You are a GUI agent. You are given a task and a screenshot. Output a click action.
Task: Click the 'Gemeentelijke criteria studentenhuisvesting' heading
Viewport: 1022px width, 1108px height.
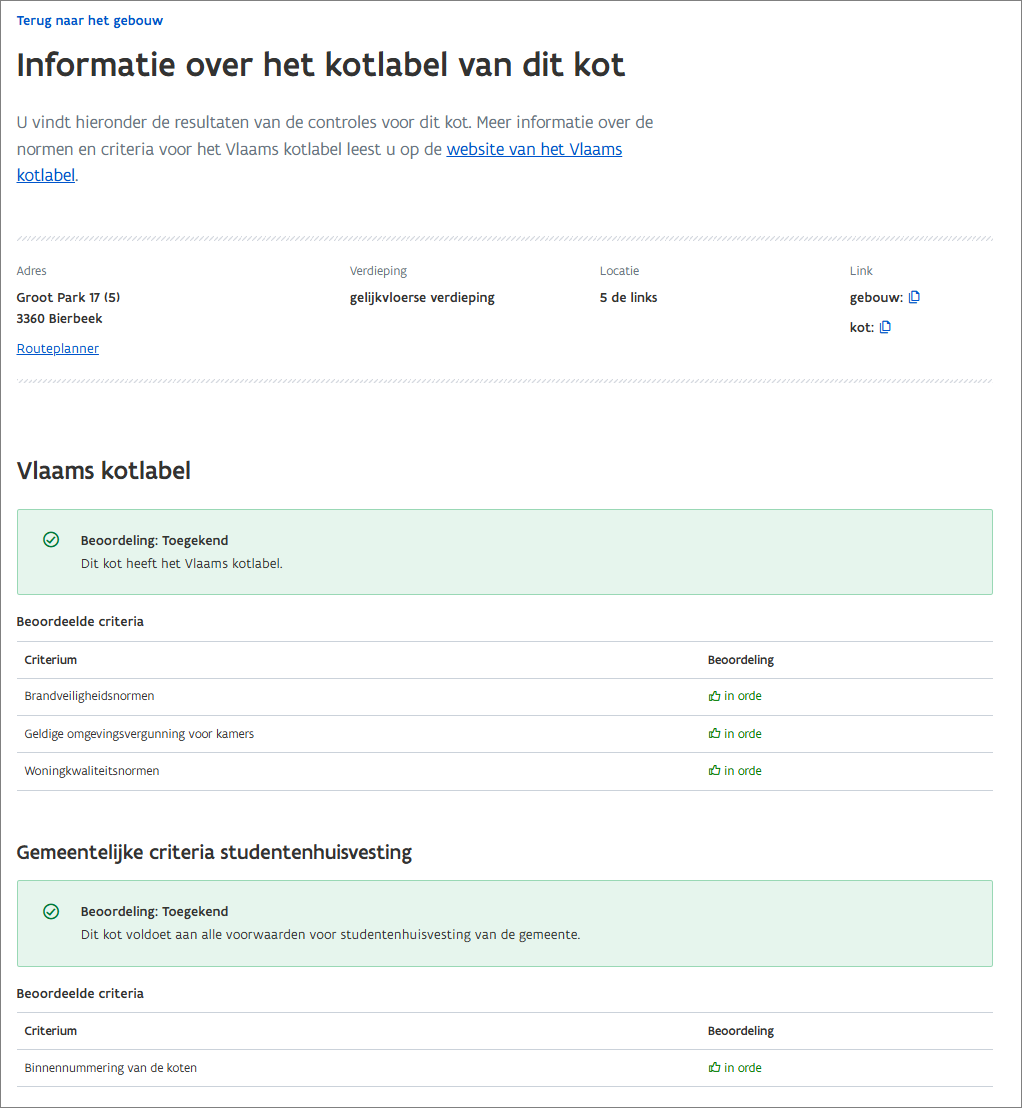pos(215,853)
